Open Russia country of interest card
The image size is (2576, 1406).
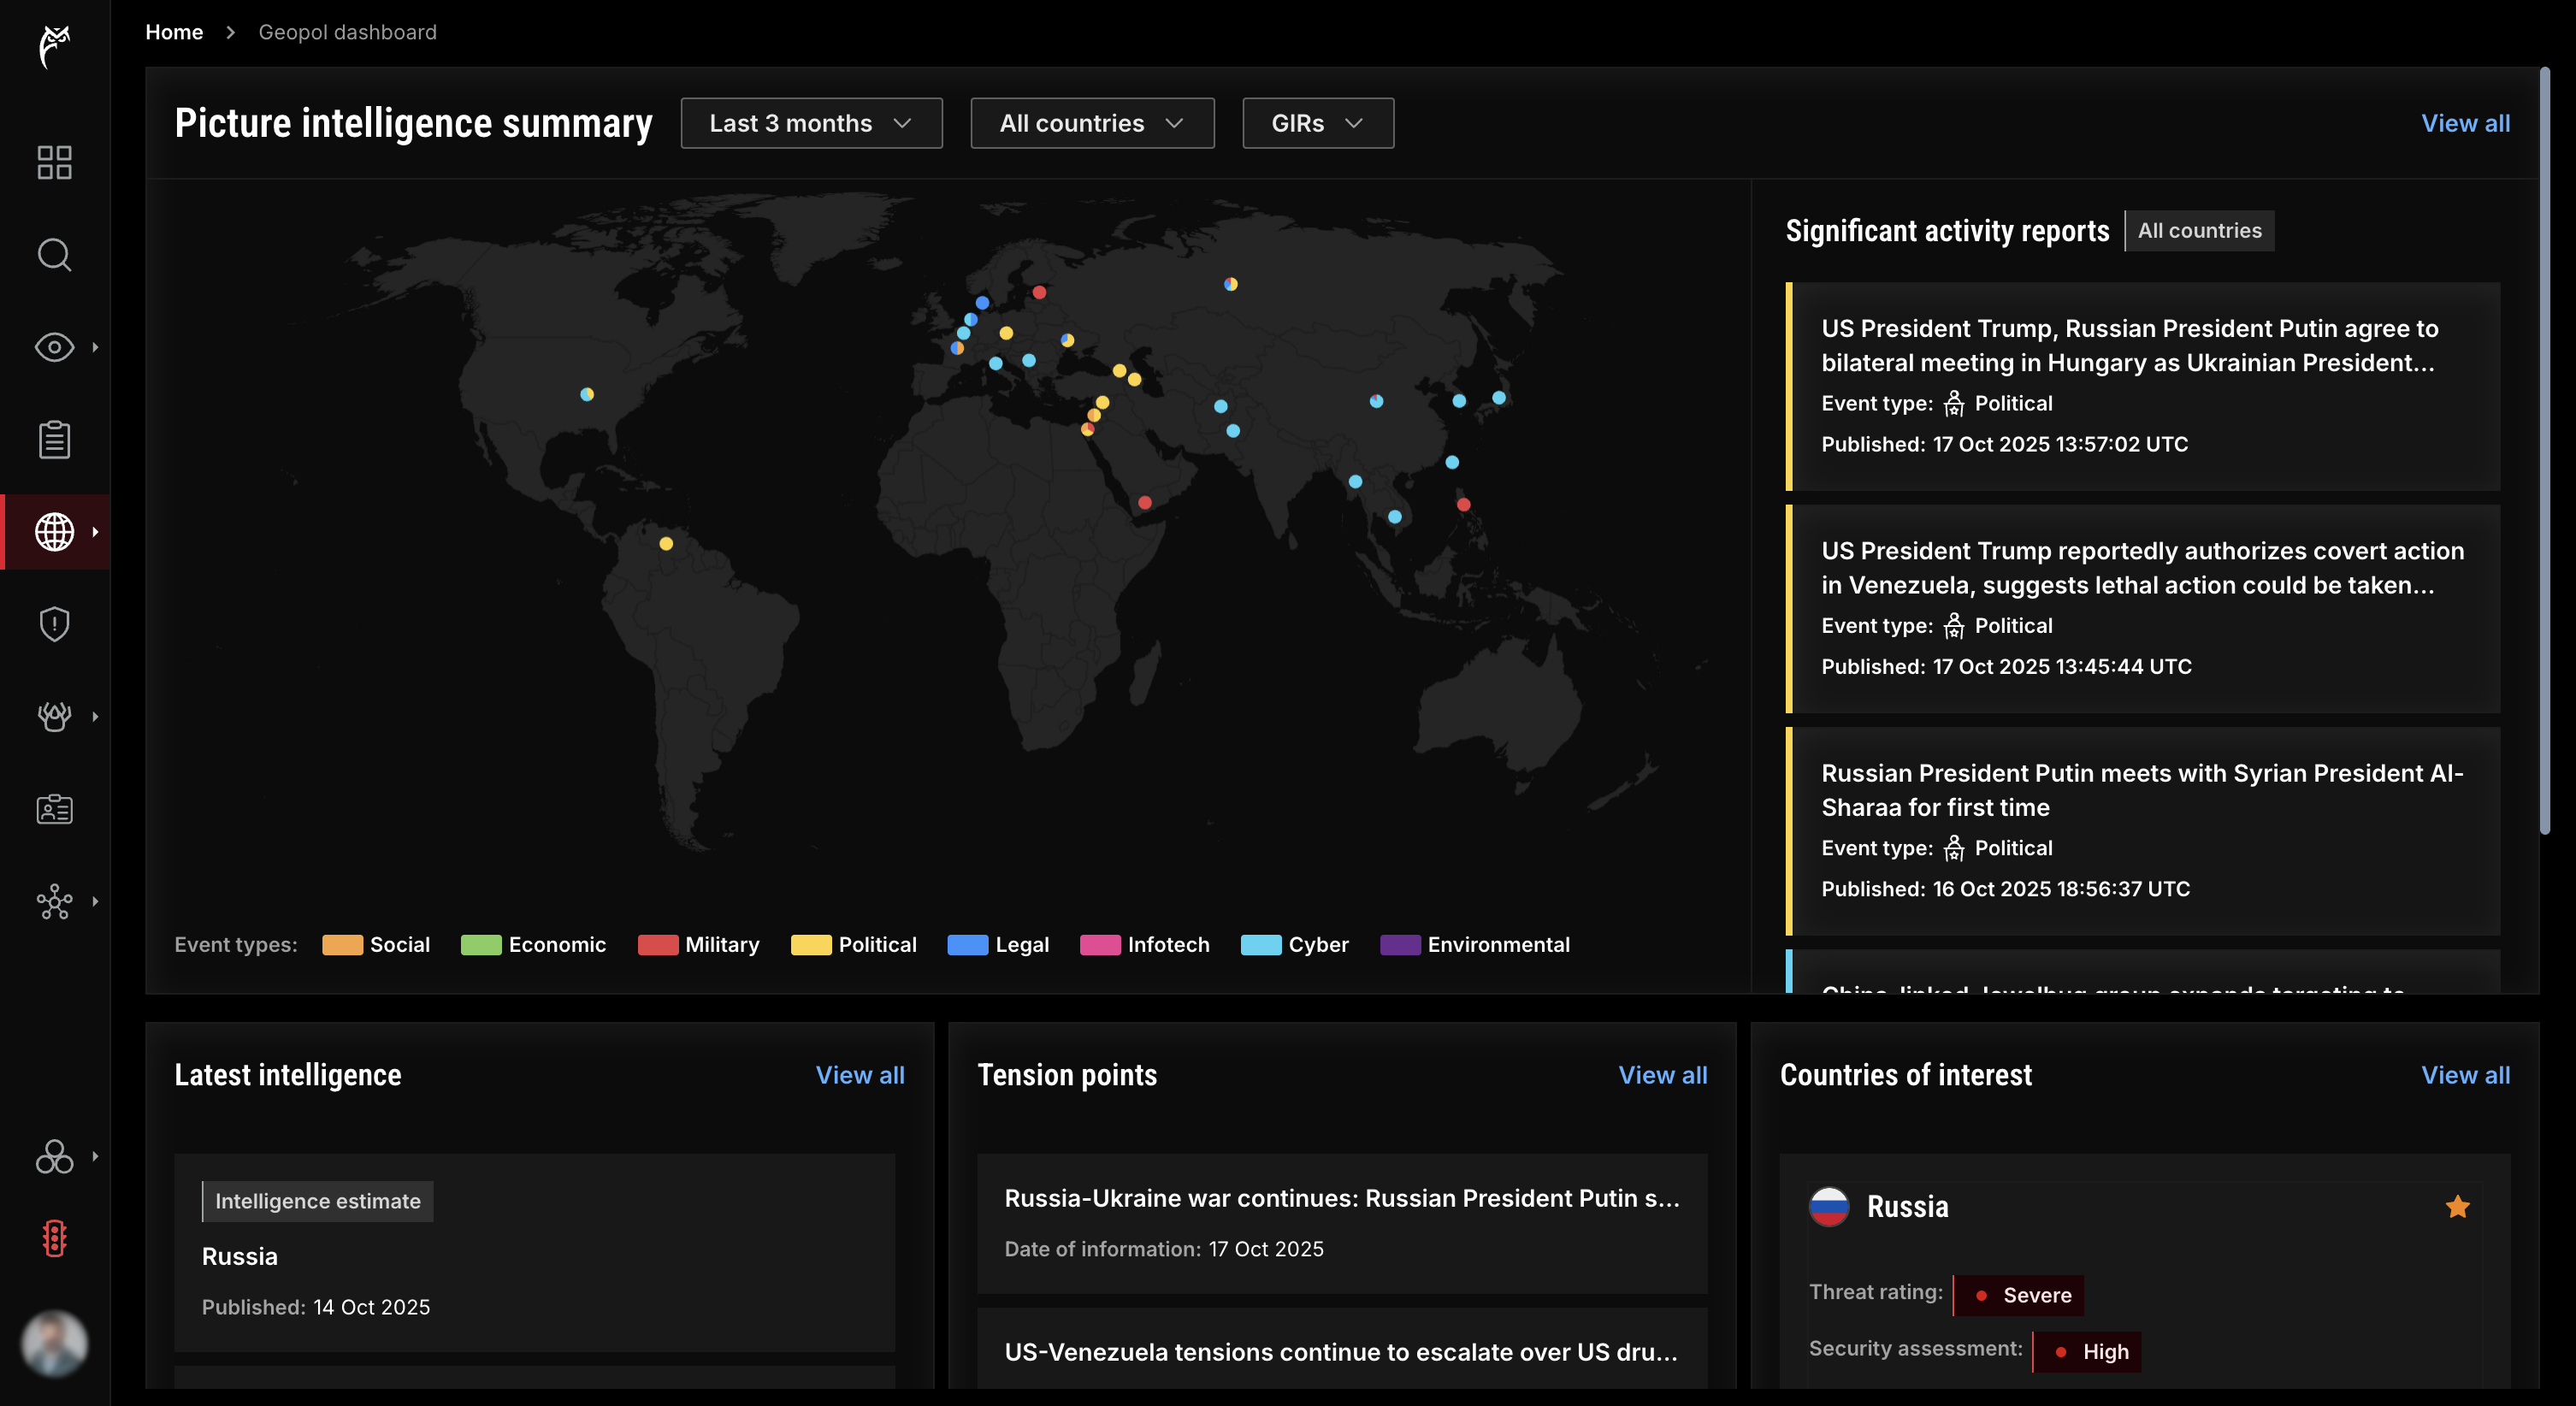pos(2144,1271)
